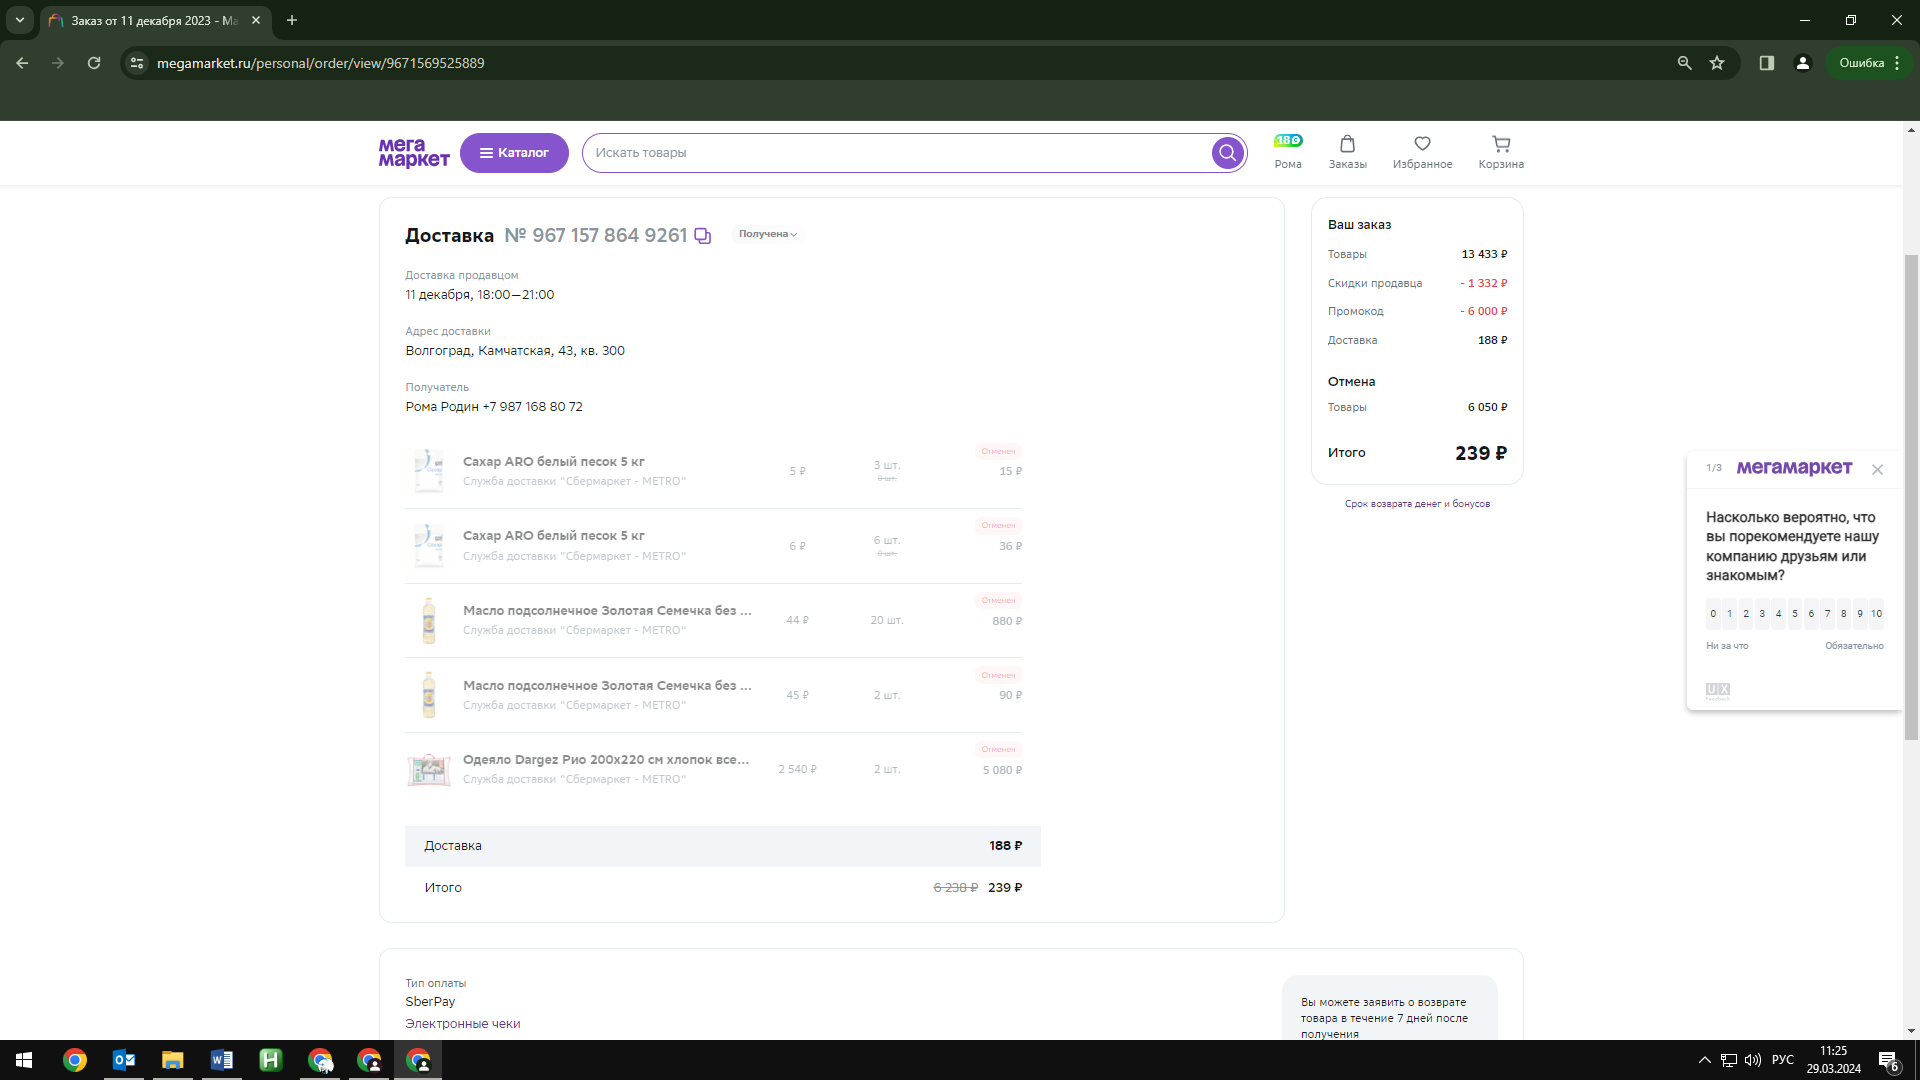
Task: Open the browser zoom magnifier icon
Action: pyautogui.click(x=1685, y=63)
